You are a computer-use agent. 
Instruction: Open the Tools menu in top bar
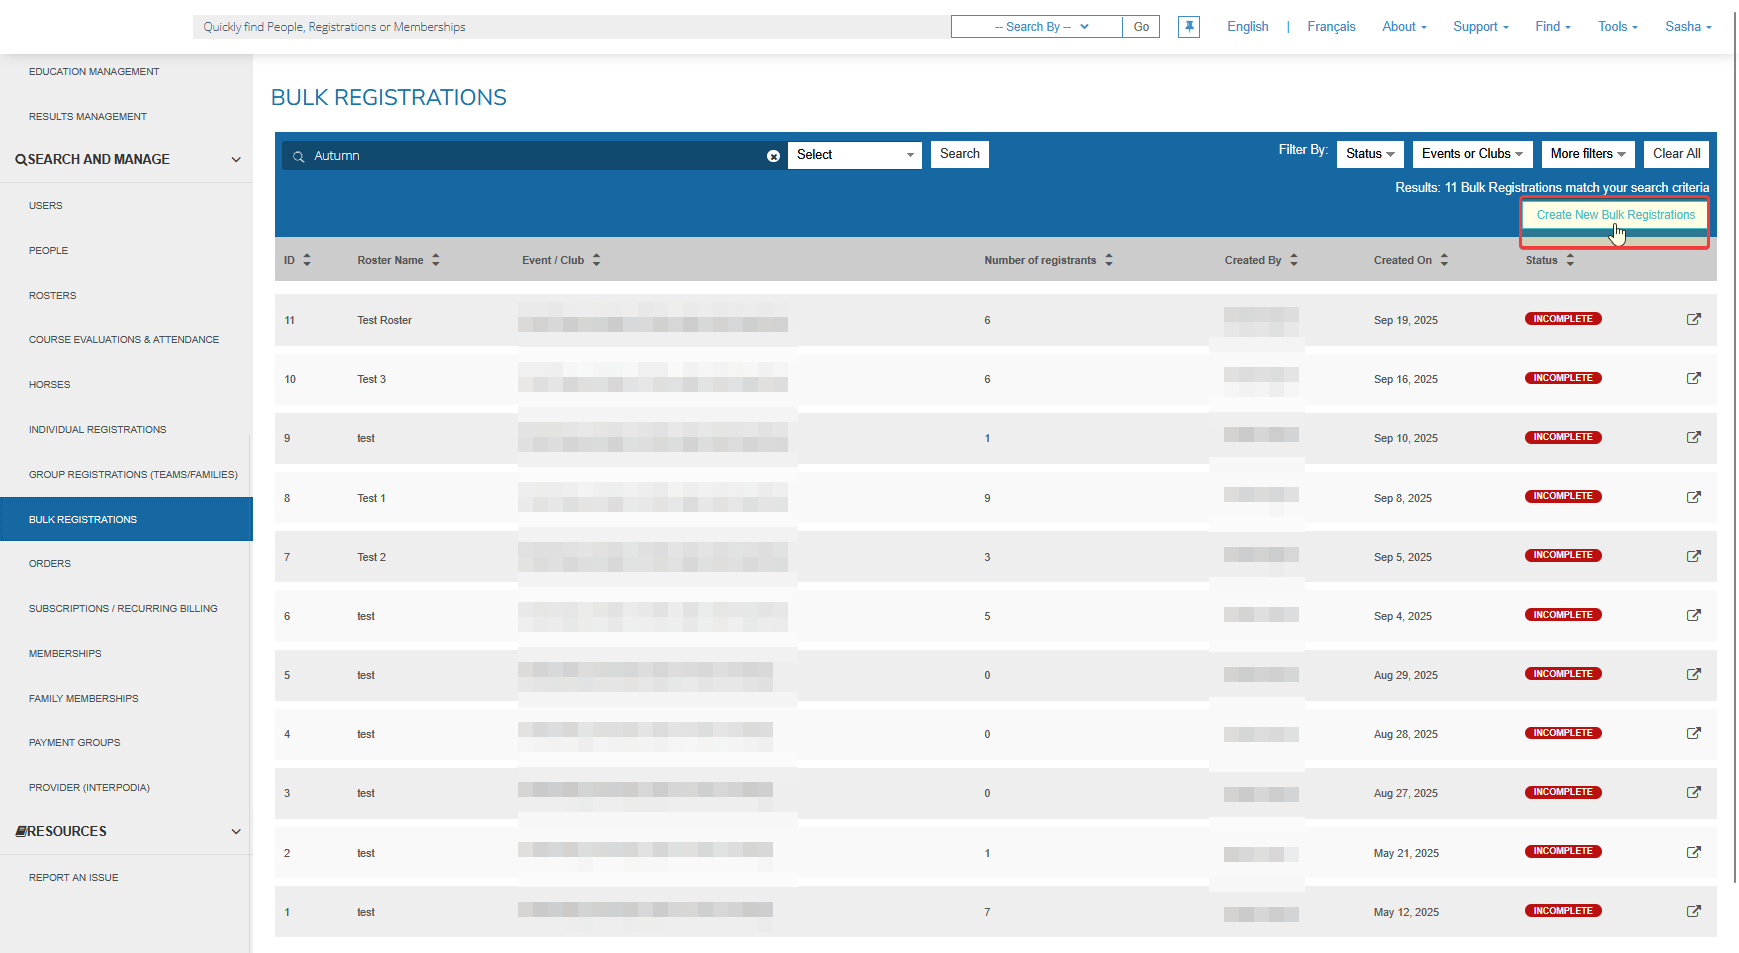(1617, 27)
